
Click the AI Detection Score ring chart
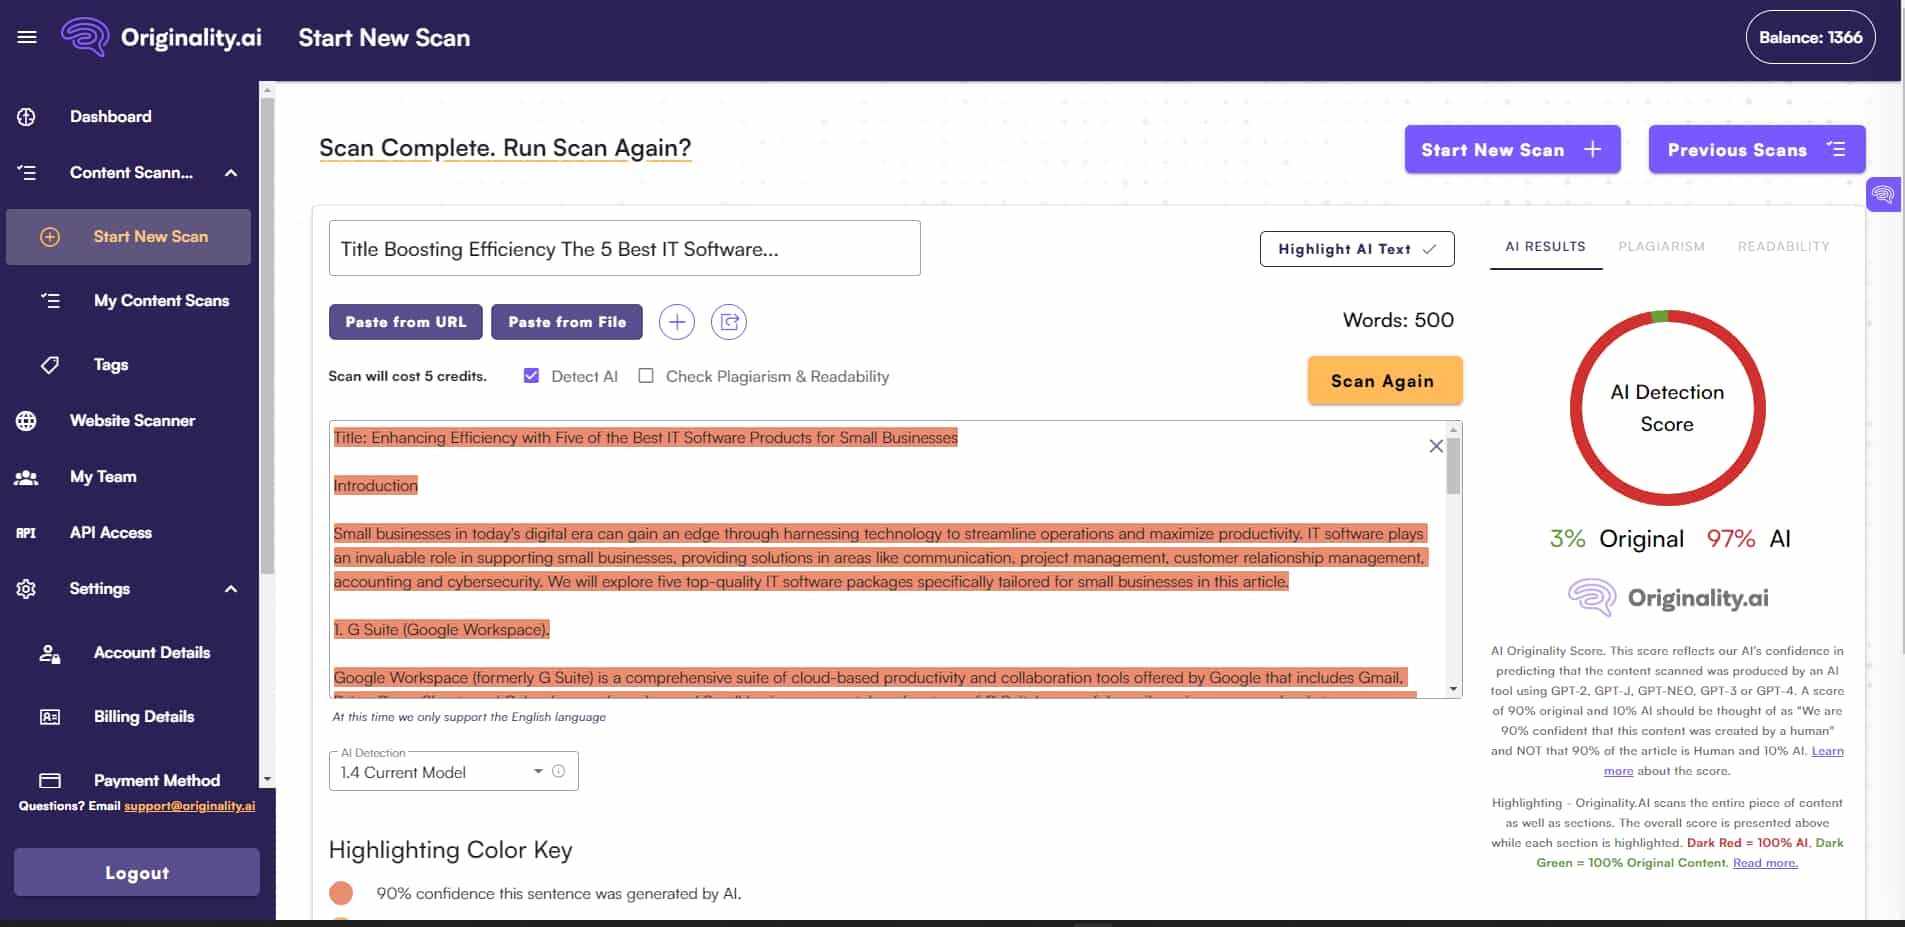(1667, 408)
